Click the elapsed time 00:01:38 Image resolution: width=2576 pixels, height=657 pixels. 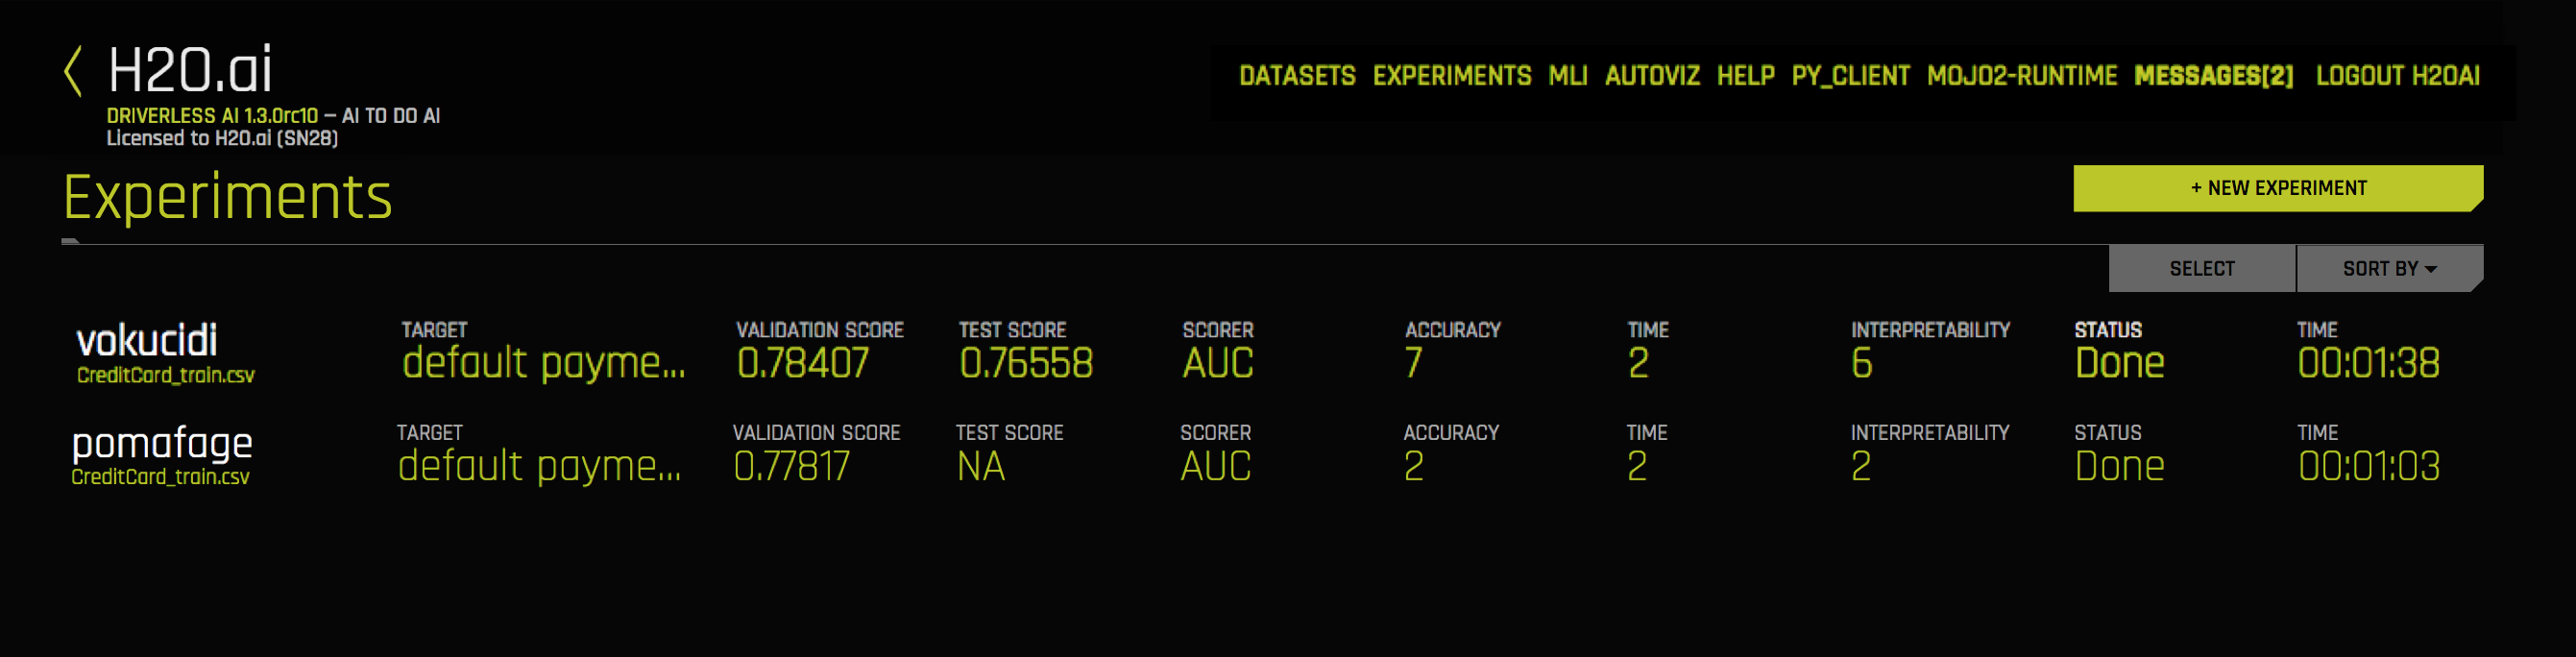point(2368,363)
